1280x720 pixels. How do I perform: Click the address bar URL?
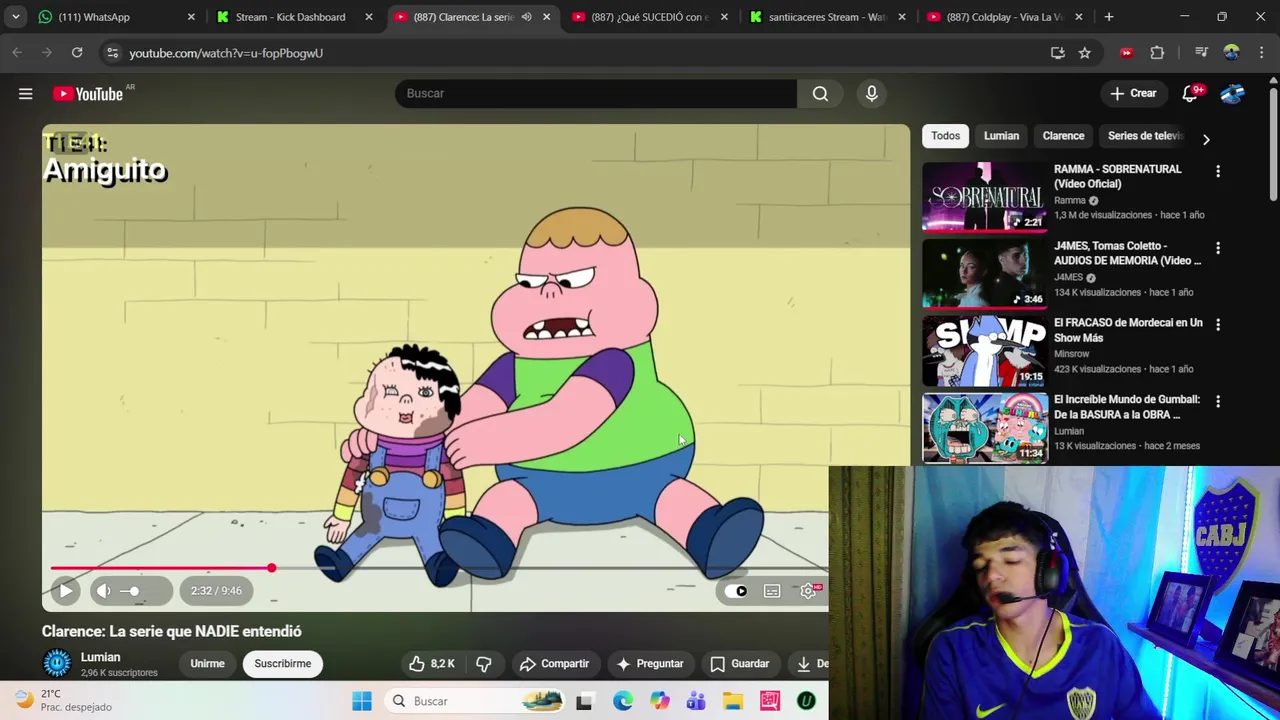(x=226, y=53)
